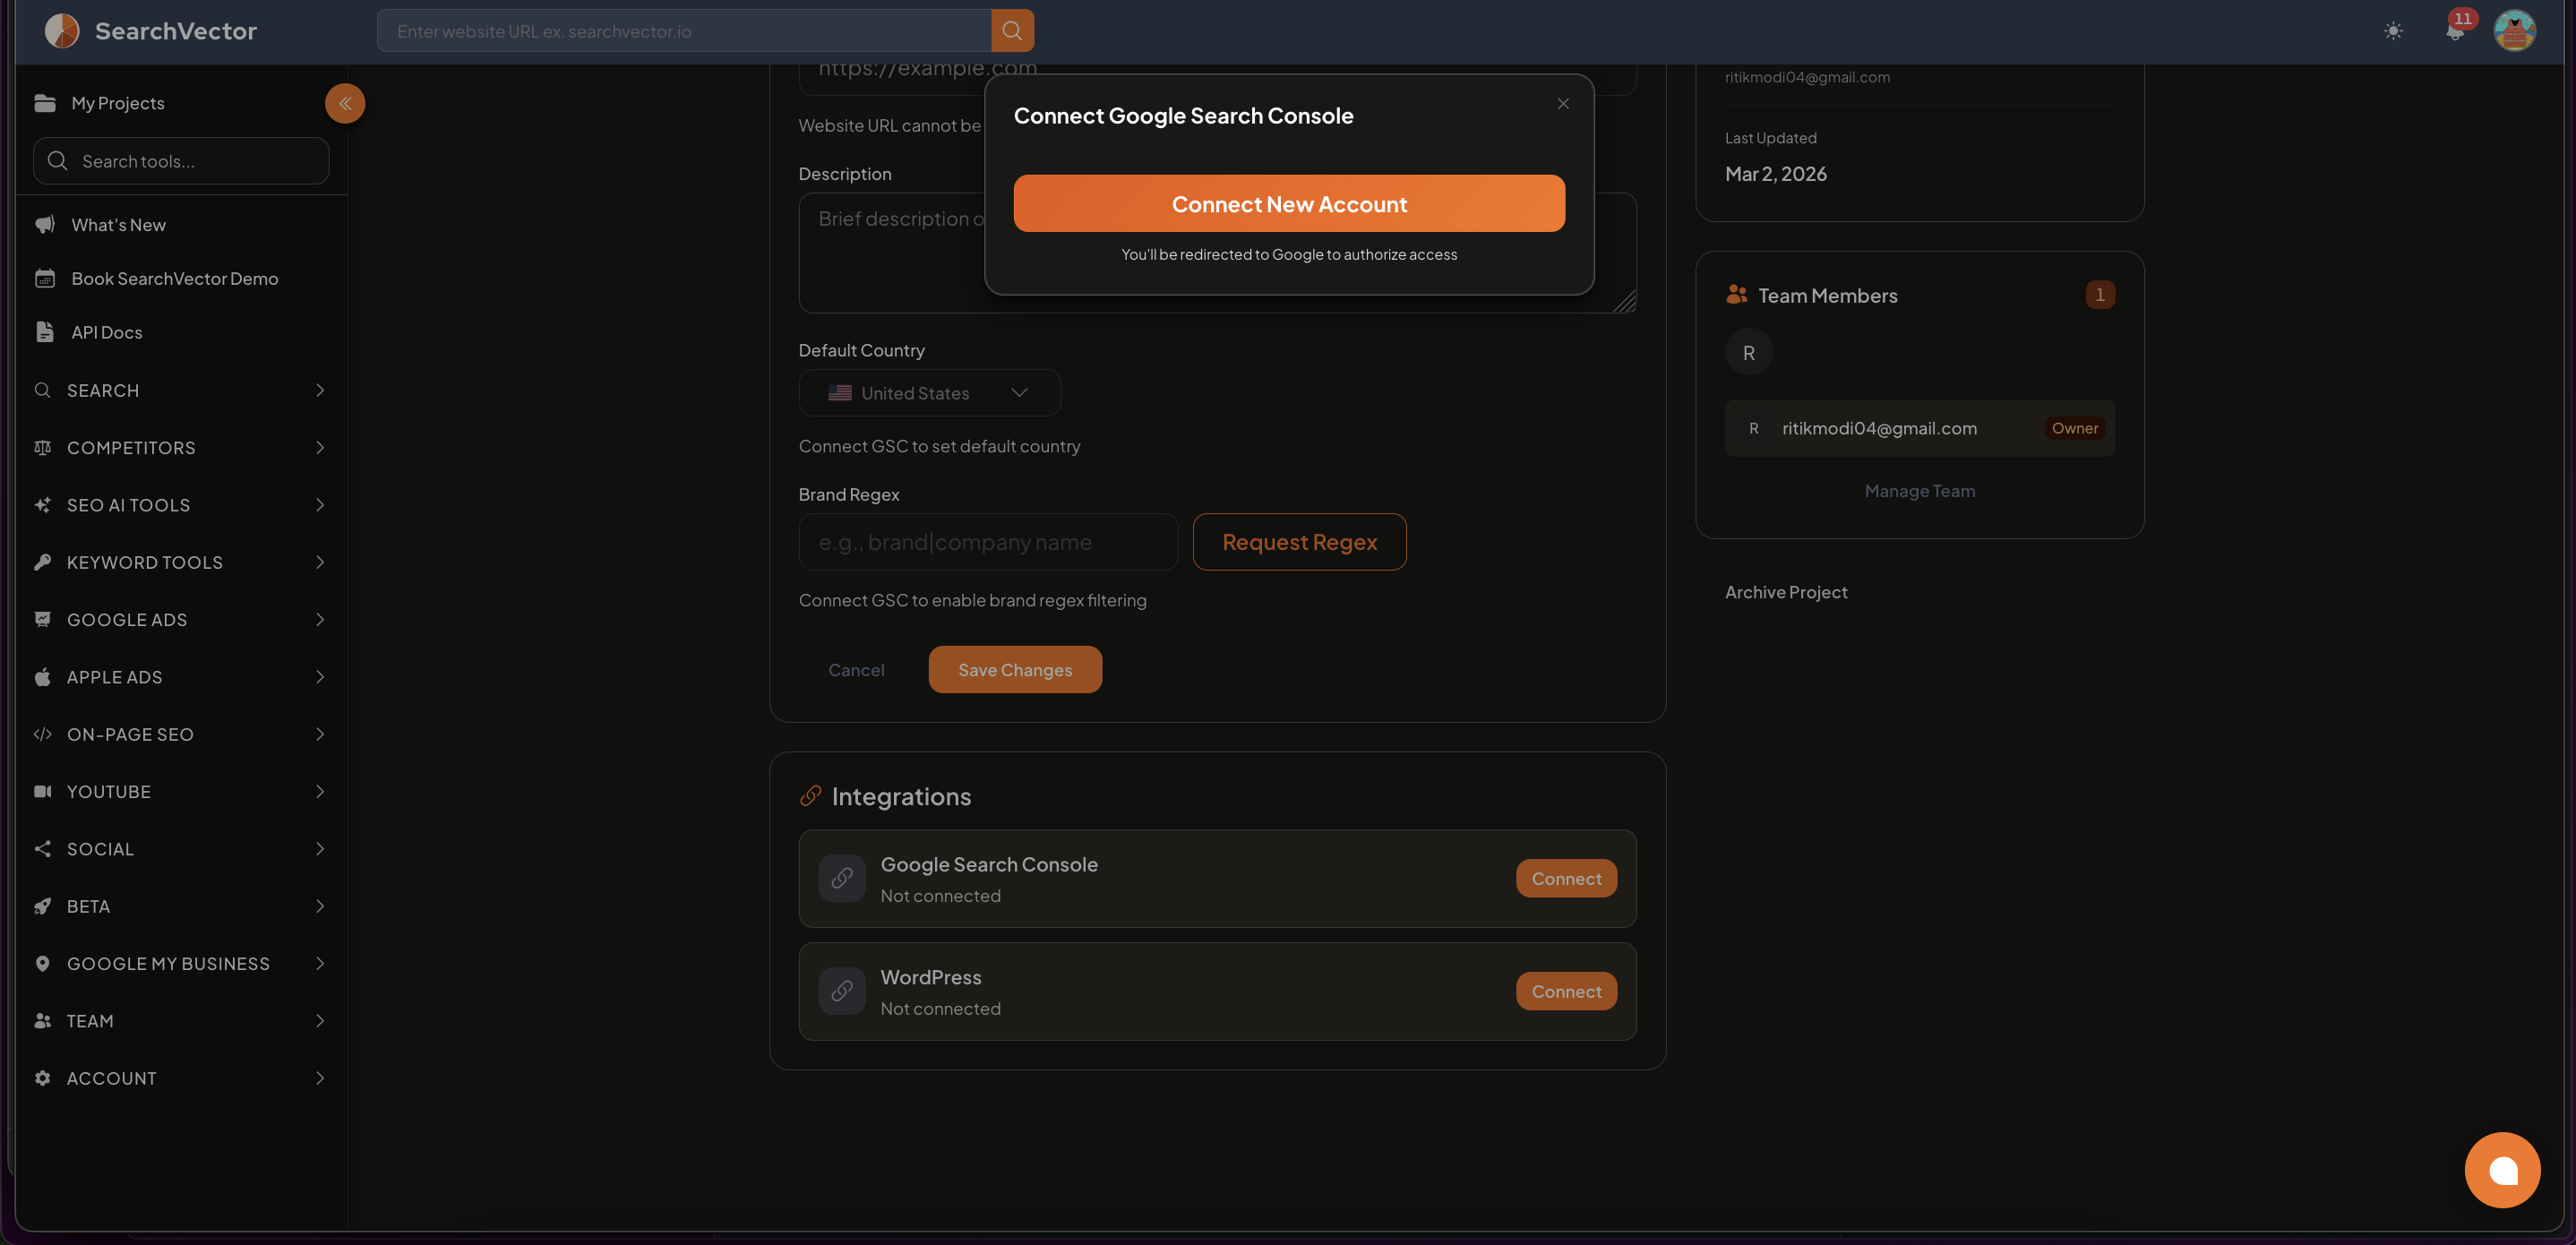Click the Cancel button
This screenshot has height=1245, width=2576.
pos(856,670)
